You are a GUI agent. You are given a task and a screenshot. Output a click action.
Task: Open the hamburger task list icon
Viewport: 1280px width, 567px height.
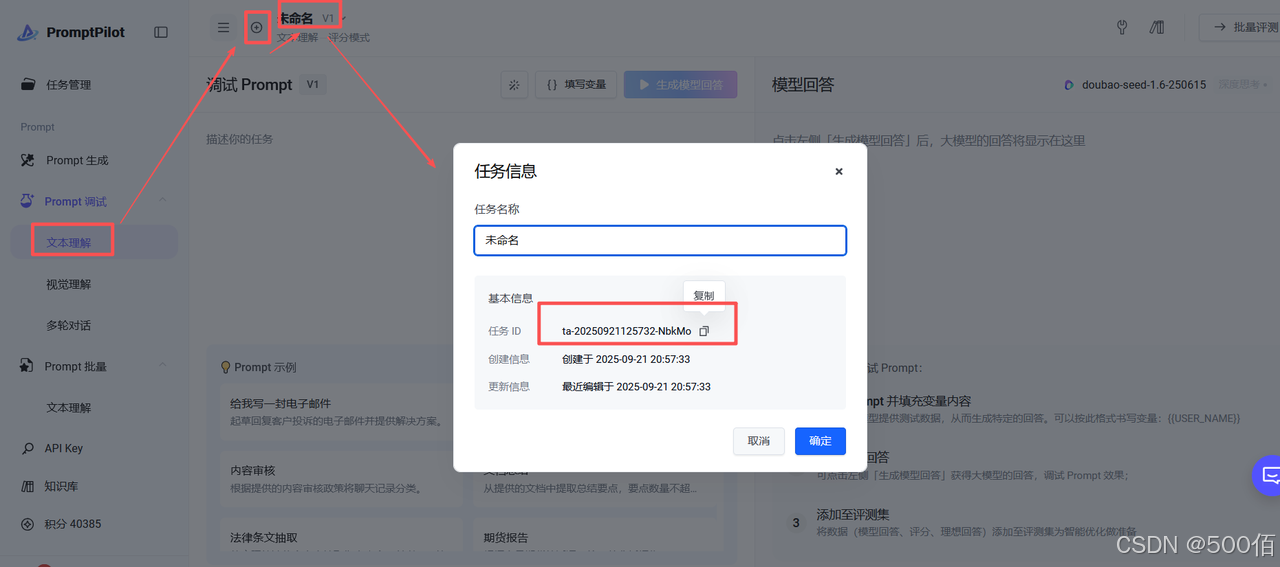click(x=223, y=27)
